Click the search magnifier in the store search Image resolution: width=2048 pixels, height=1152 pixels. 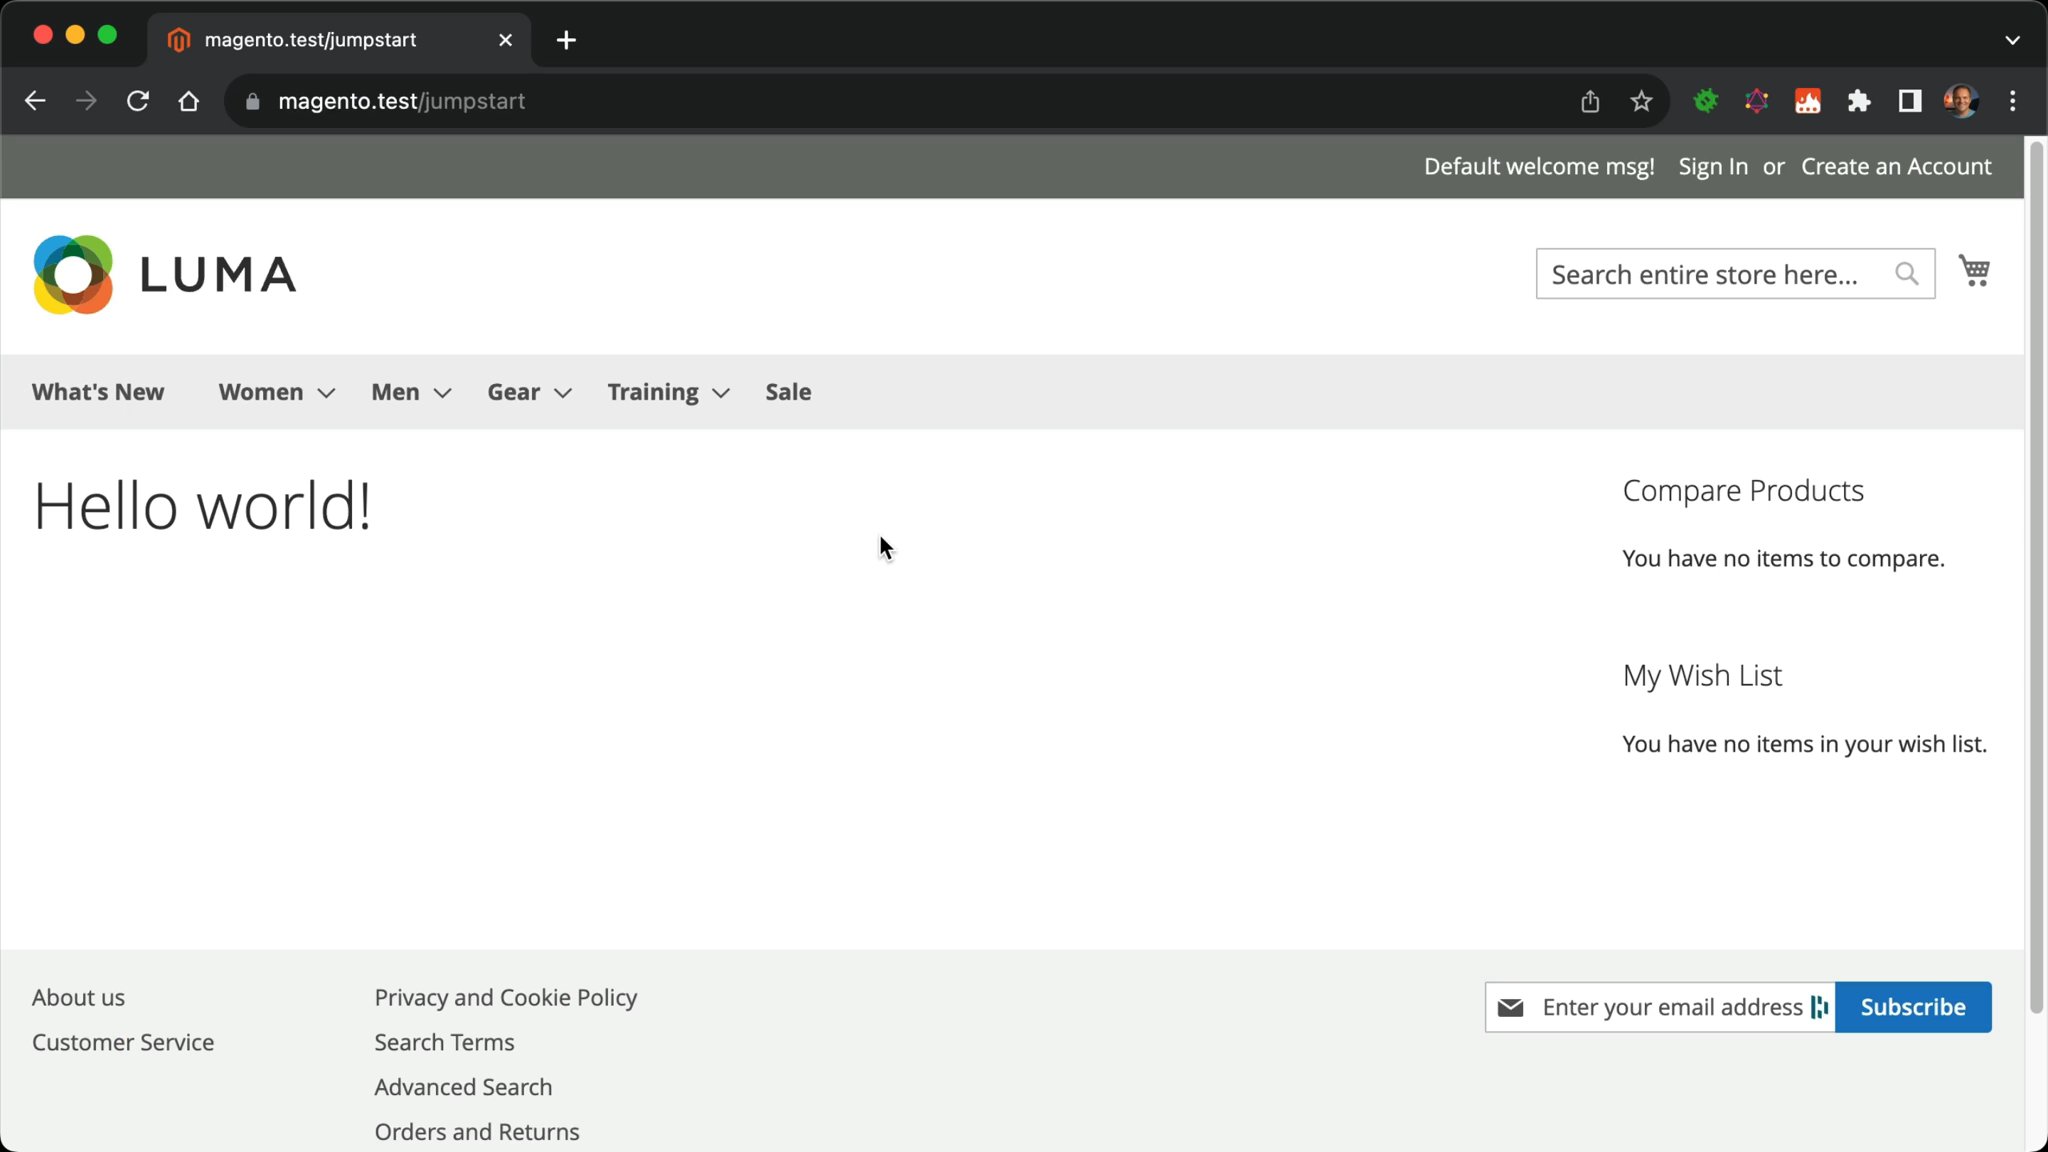pyautogui.click(x=1906, y=273)
